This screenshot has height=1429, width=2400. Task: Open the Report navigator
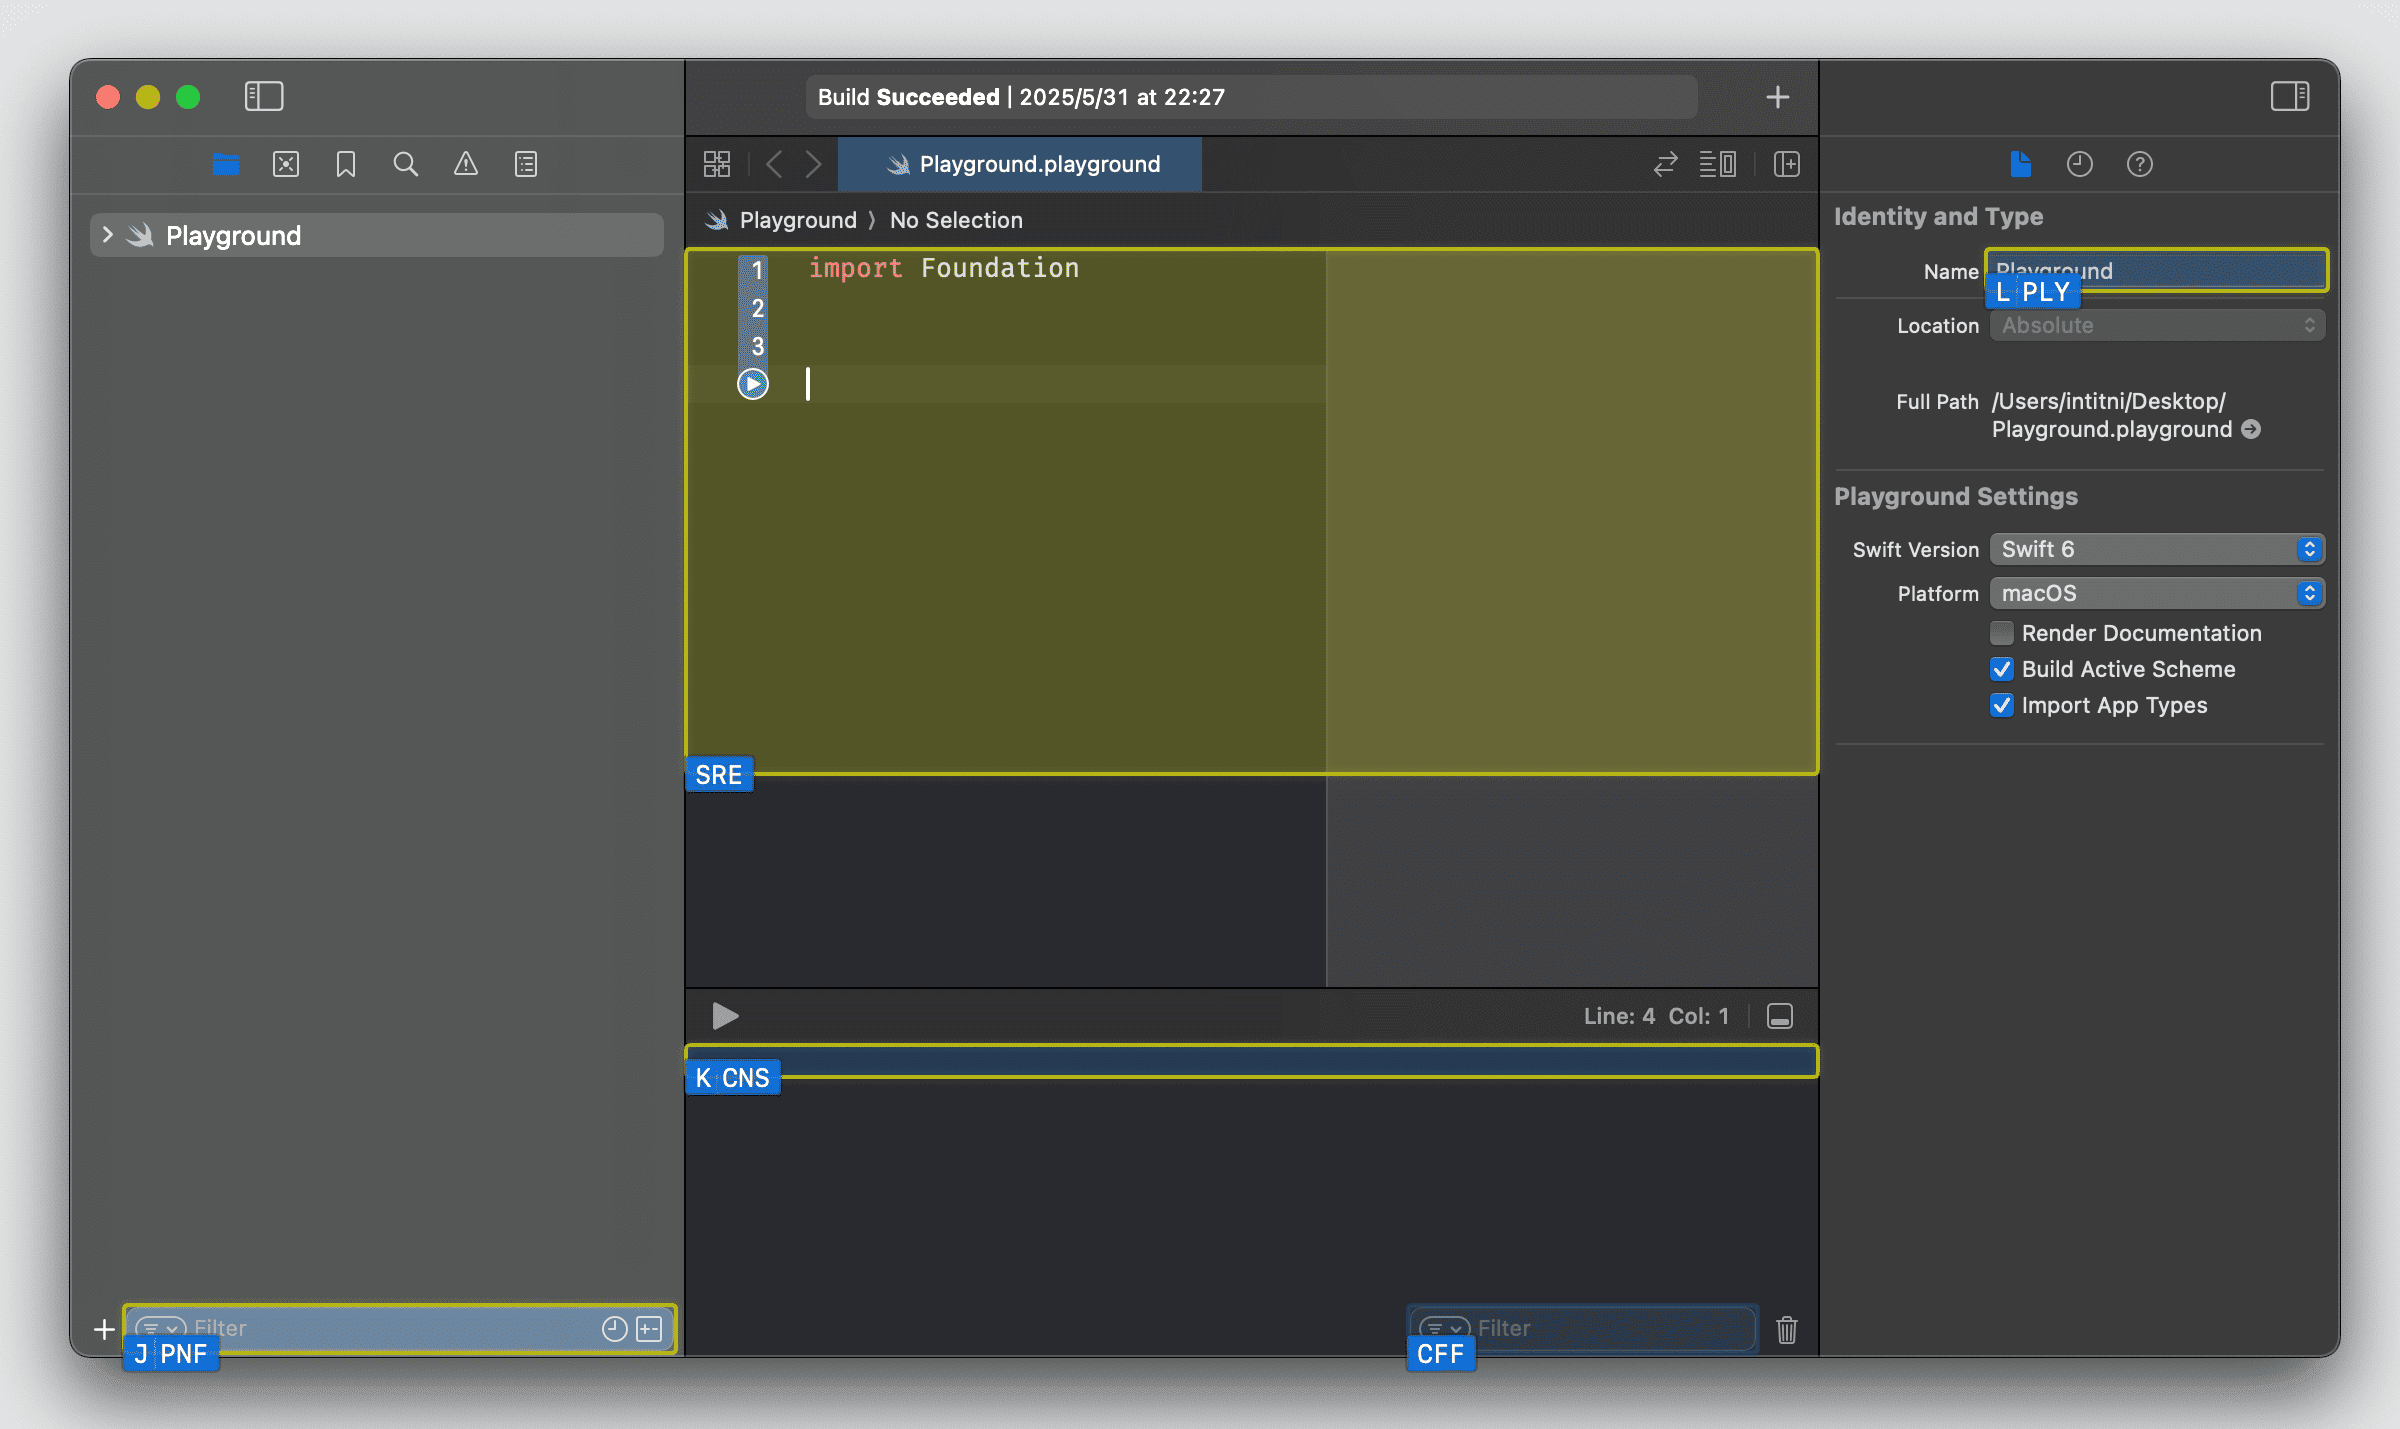tap(525, 164)
